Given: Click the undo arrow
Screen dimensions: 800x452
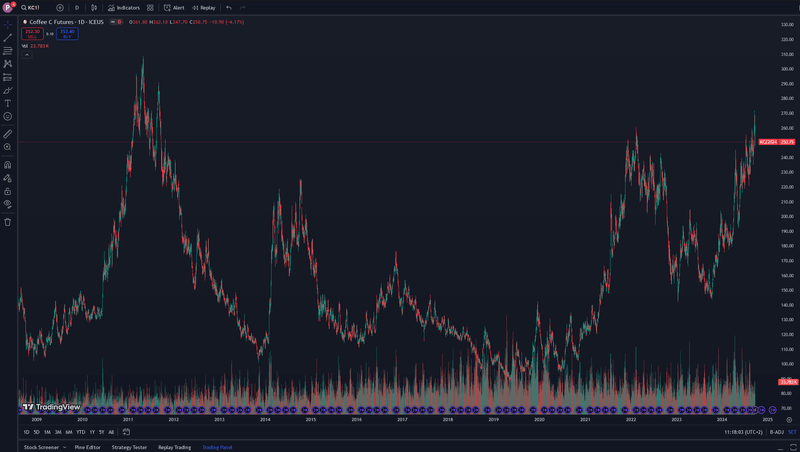Looking at the screenshot, I should 229,8.
